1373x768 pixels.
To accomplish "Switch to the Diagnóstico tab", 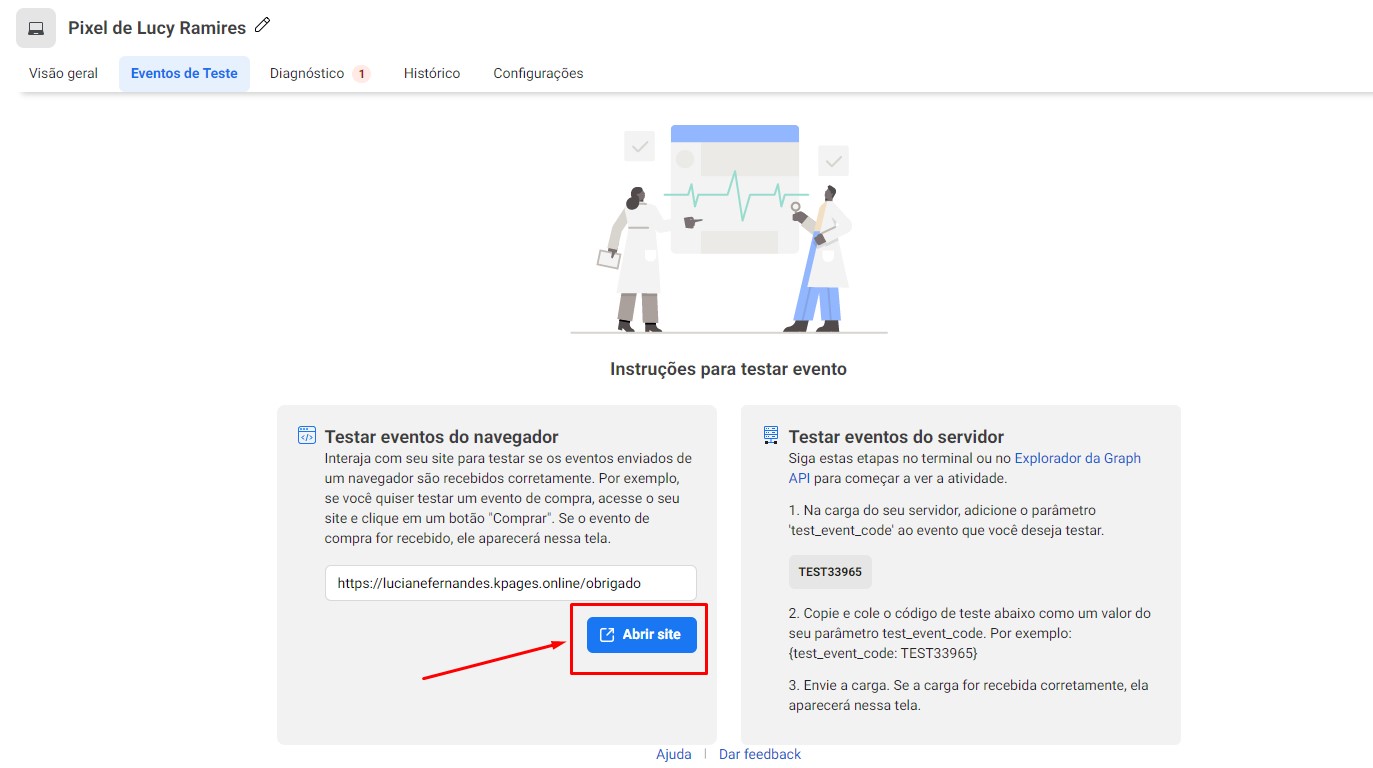I will 307,74.
